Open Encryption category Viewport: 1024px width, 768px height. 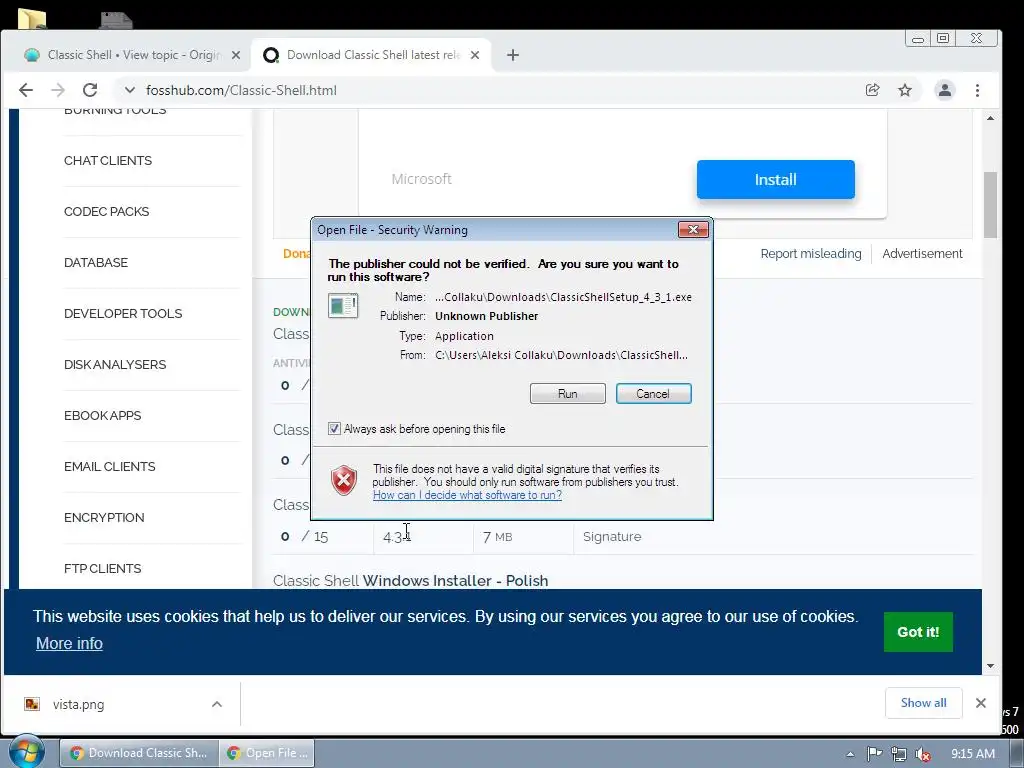coord(104,517)
